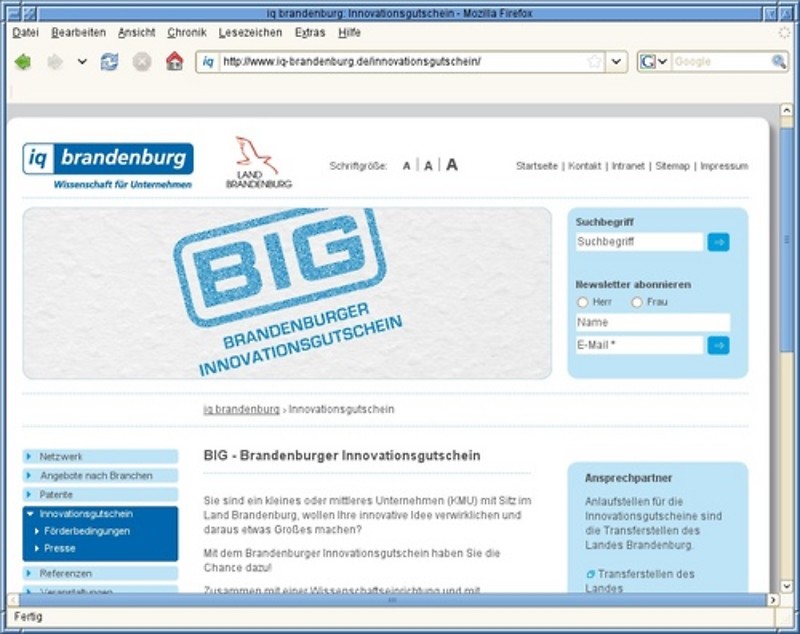Click the Firefox activity throbber icon
The image size is (800, 634).
coord(784,33)
